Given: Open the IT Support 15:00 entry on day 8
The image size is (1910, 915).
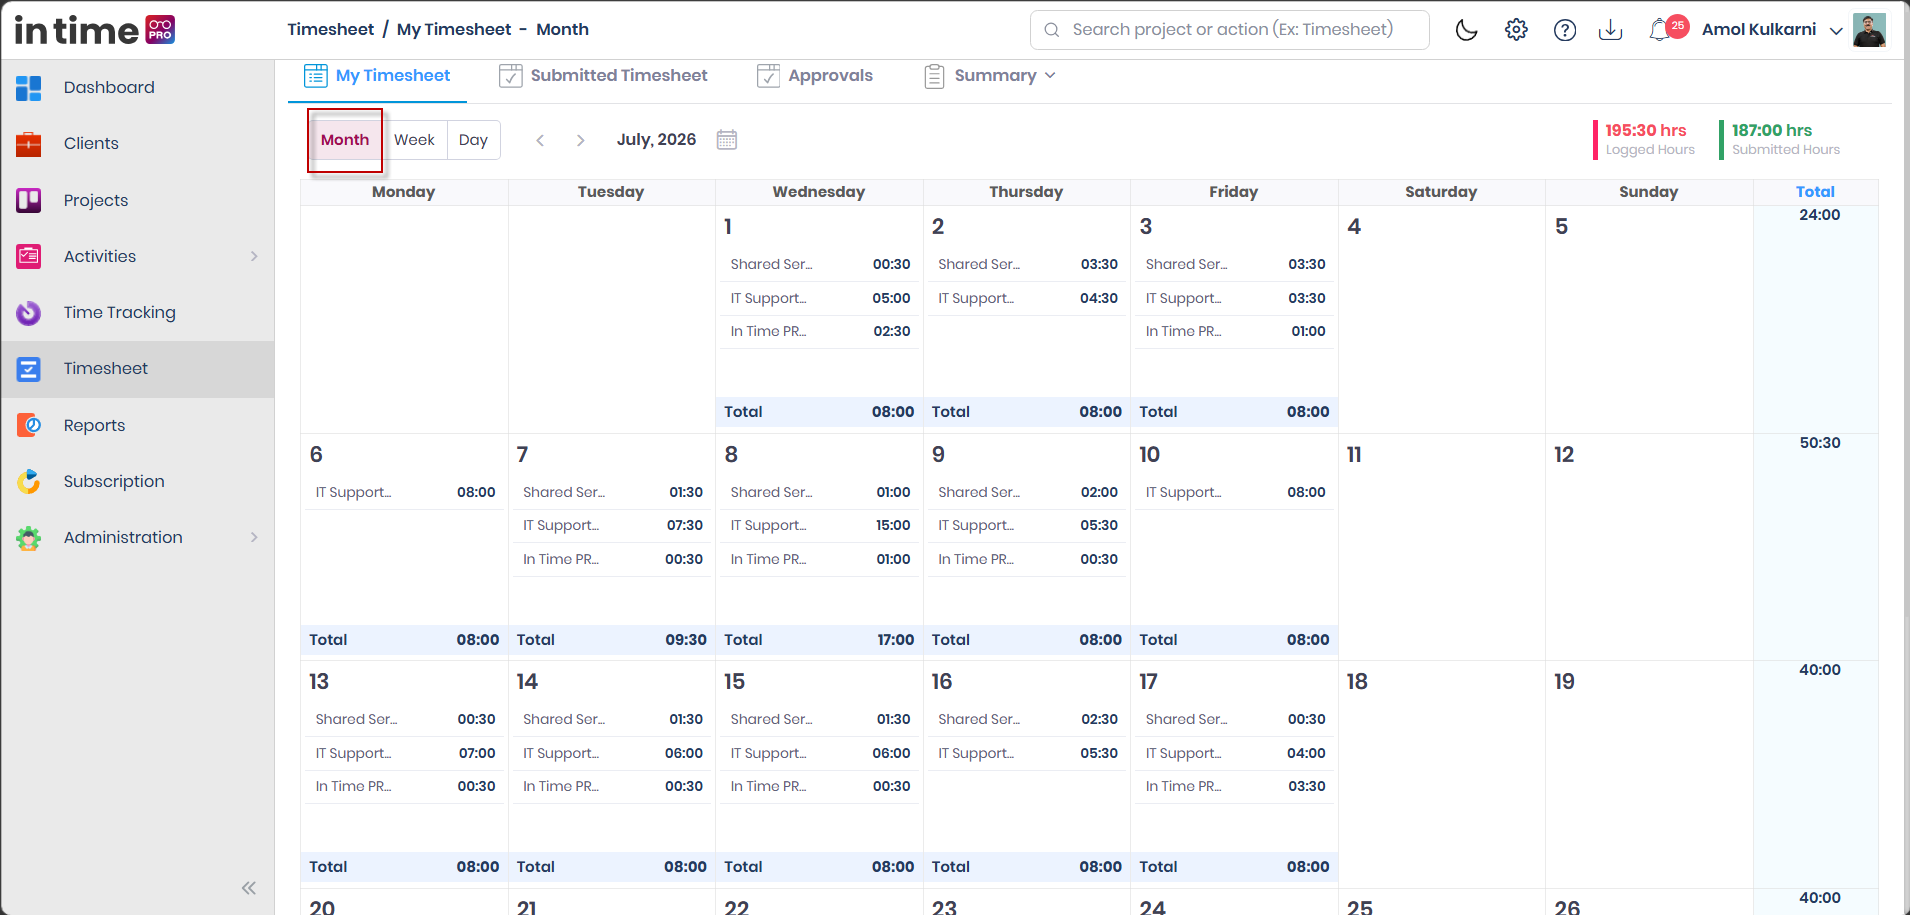Looking at the screenshot, I should pos(820,526).
